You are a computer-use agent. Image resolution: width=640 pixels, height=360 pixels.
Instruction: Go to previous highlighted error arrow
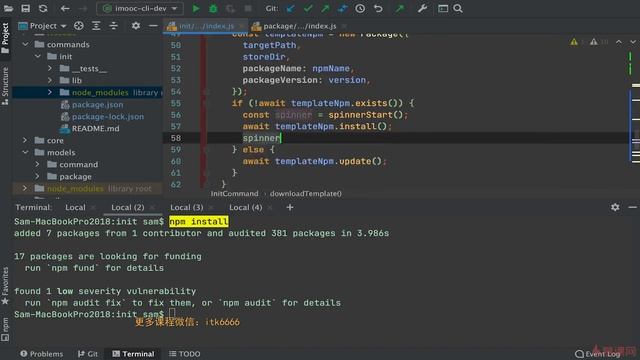[619, 42]
